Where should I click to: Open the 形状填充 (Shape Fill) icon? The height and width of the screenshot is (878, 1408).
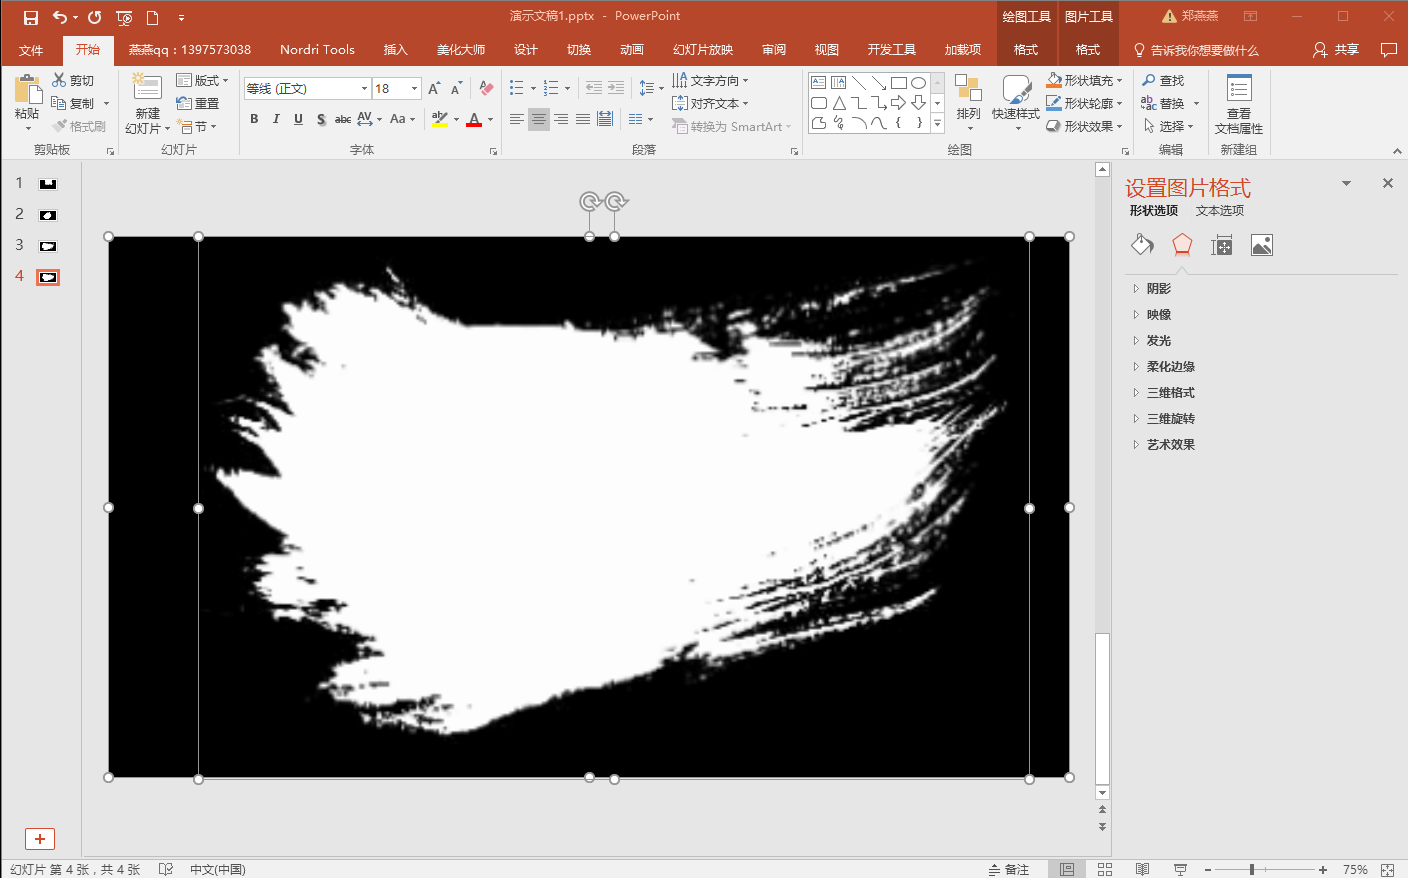coord(1054,80)
